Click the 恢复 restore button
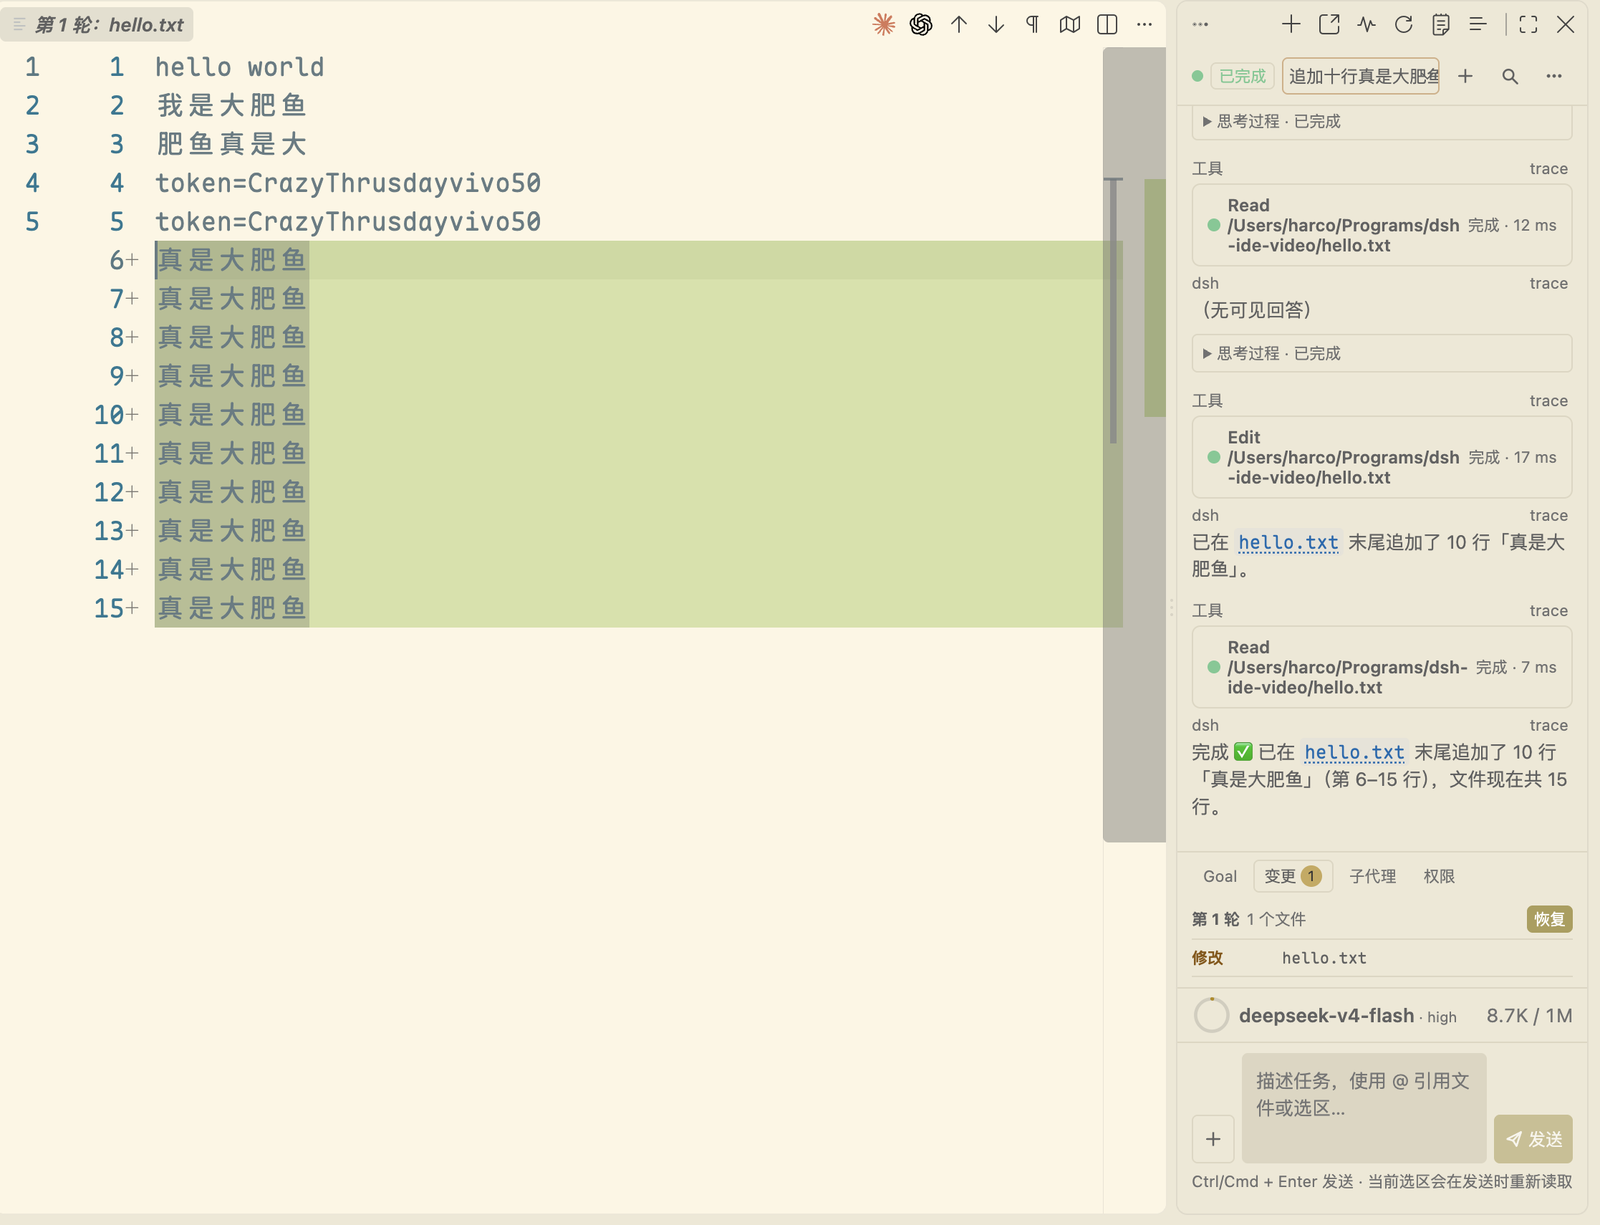 point(1549,919)
